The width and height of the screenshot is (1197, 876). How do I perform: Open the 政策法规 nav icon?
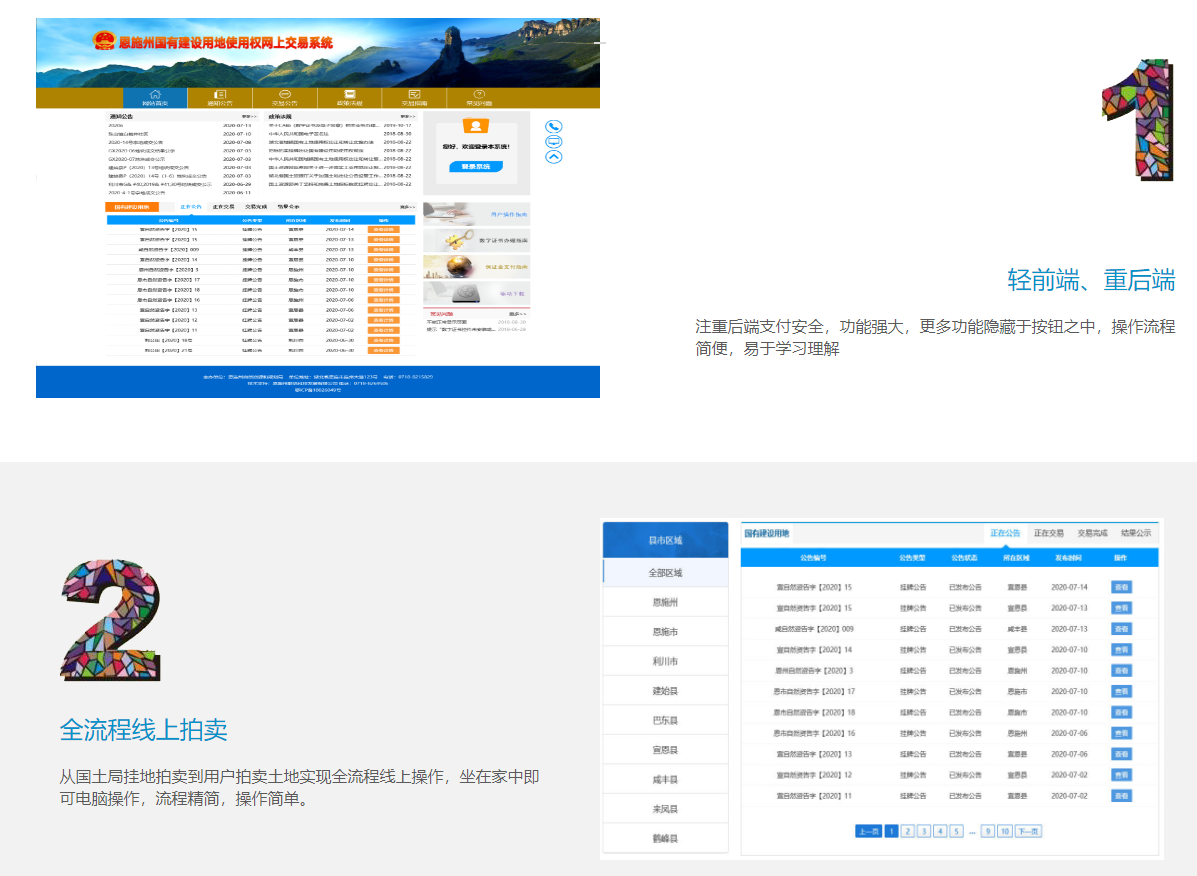[x=350, y=97]
